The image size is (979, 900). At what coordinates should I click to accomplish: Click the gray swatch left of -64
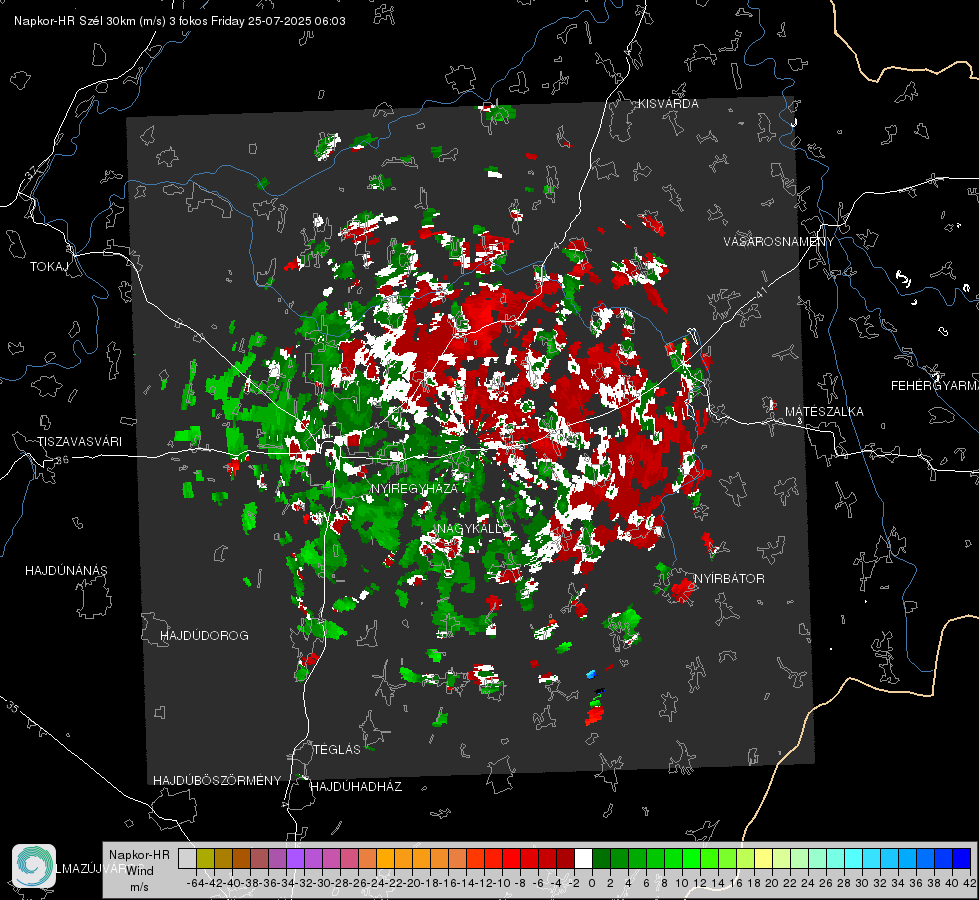(x=187, y=859)
